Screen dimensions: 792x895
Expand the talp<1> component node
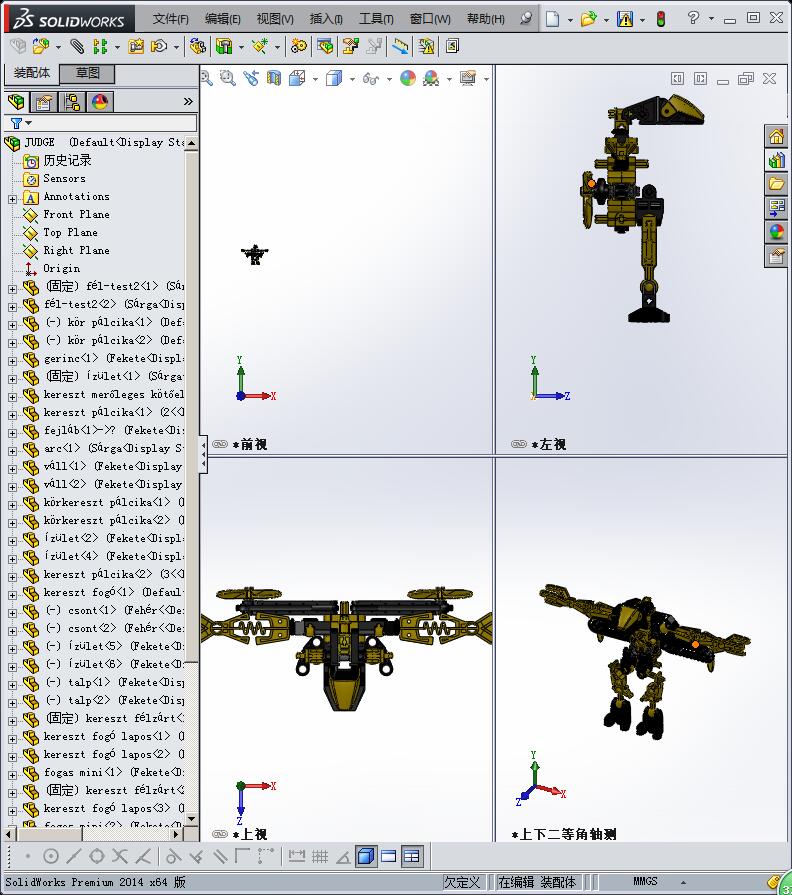coord(12,685)
